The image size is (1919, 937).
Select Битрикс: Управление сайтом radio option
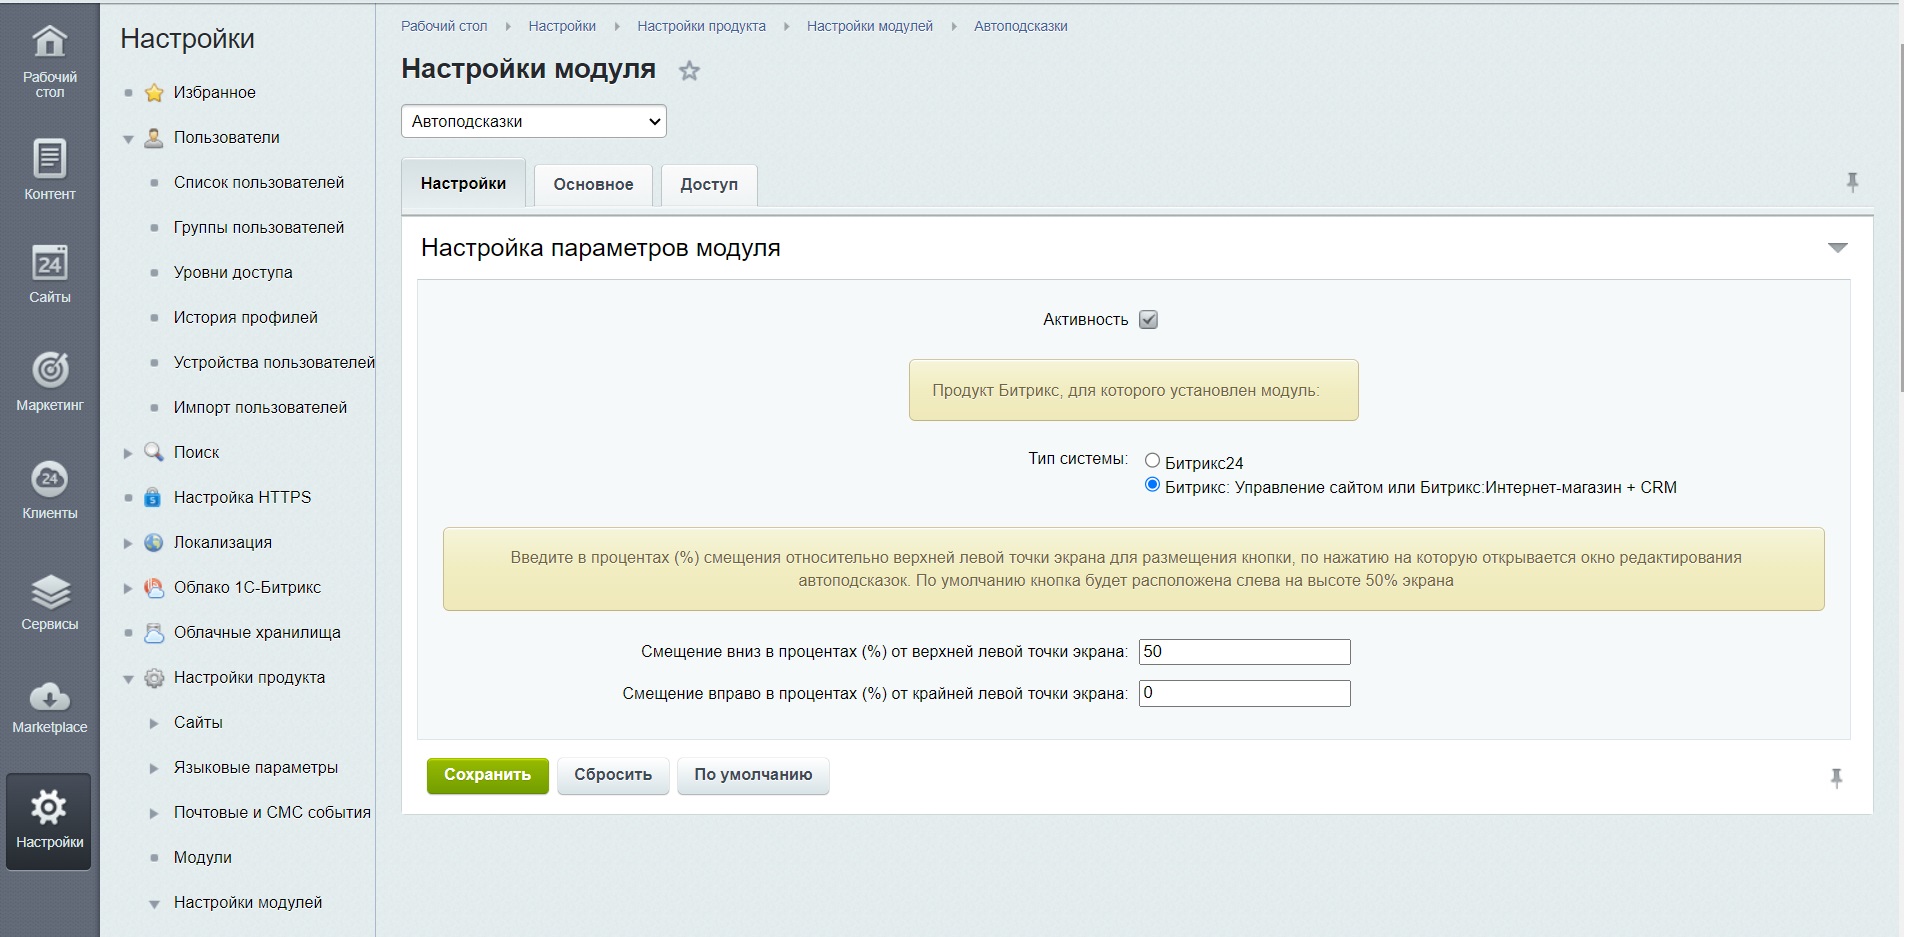coord(1152,485)
